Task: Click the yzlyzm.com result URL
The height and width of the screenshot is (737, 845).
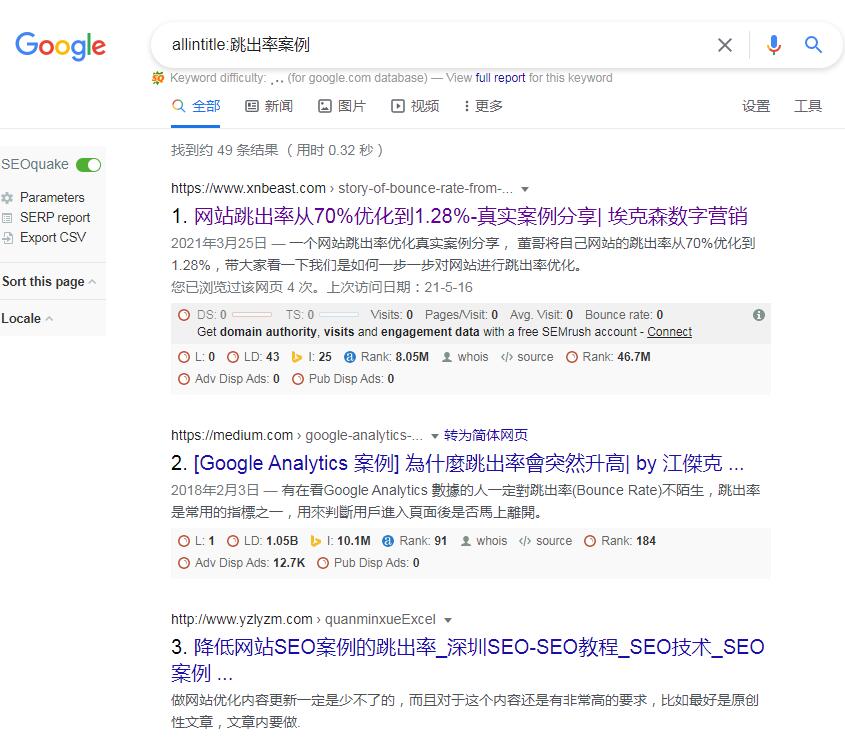Action: 303,620
